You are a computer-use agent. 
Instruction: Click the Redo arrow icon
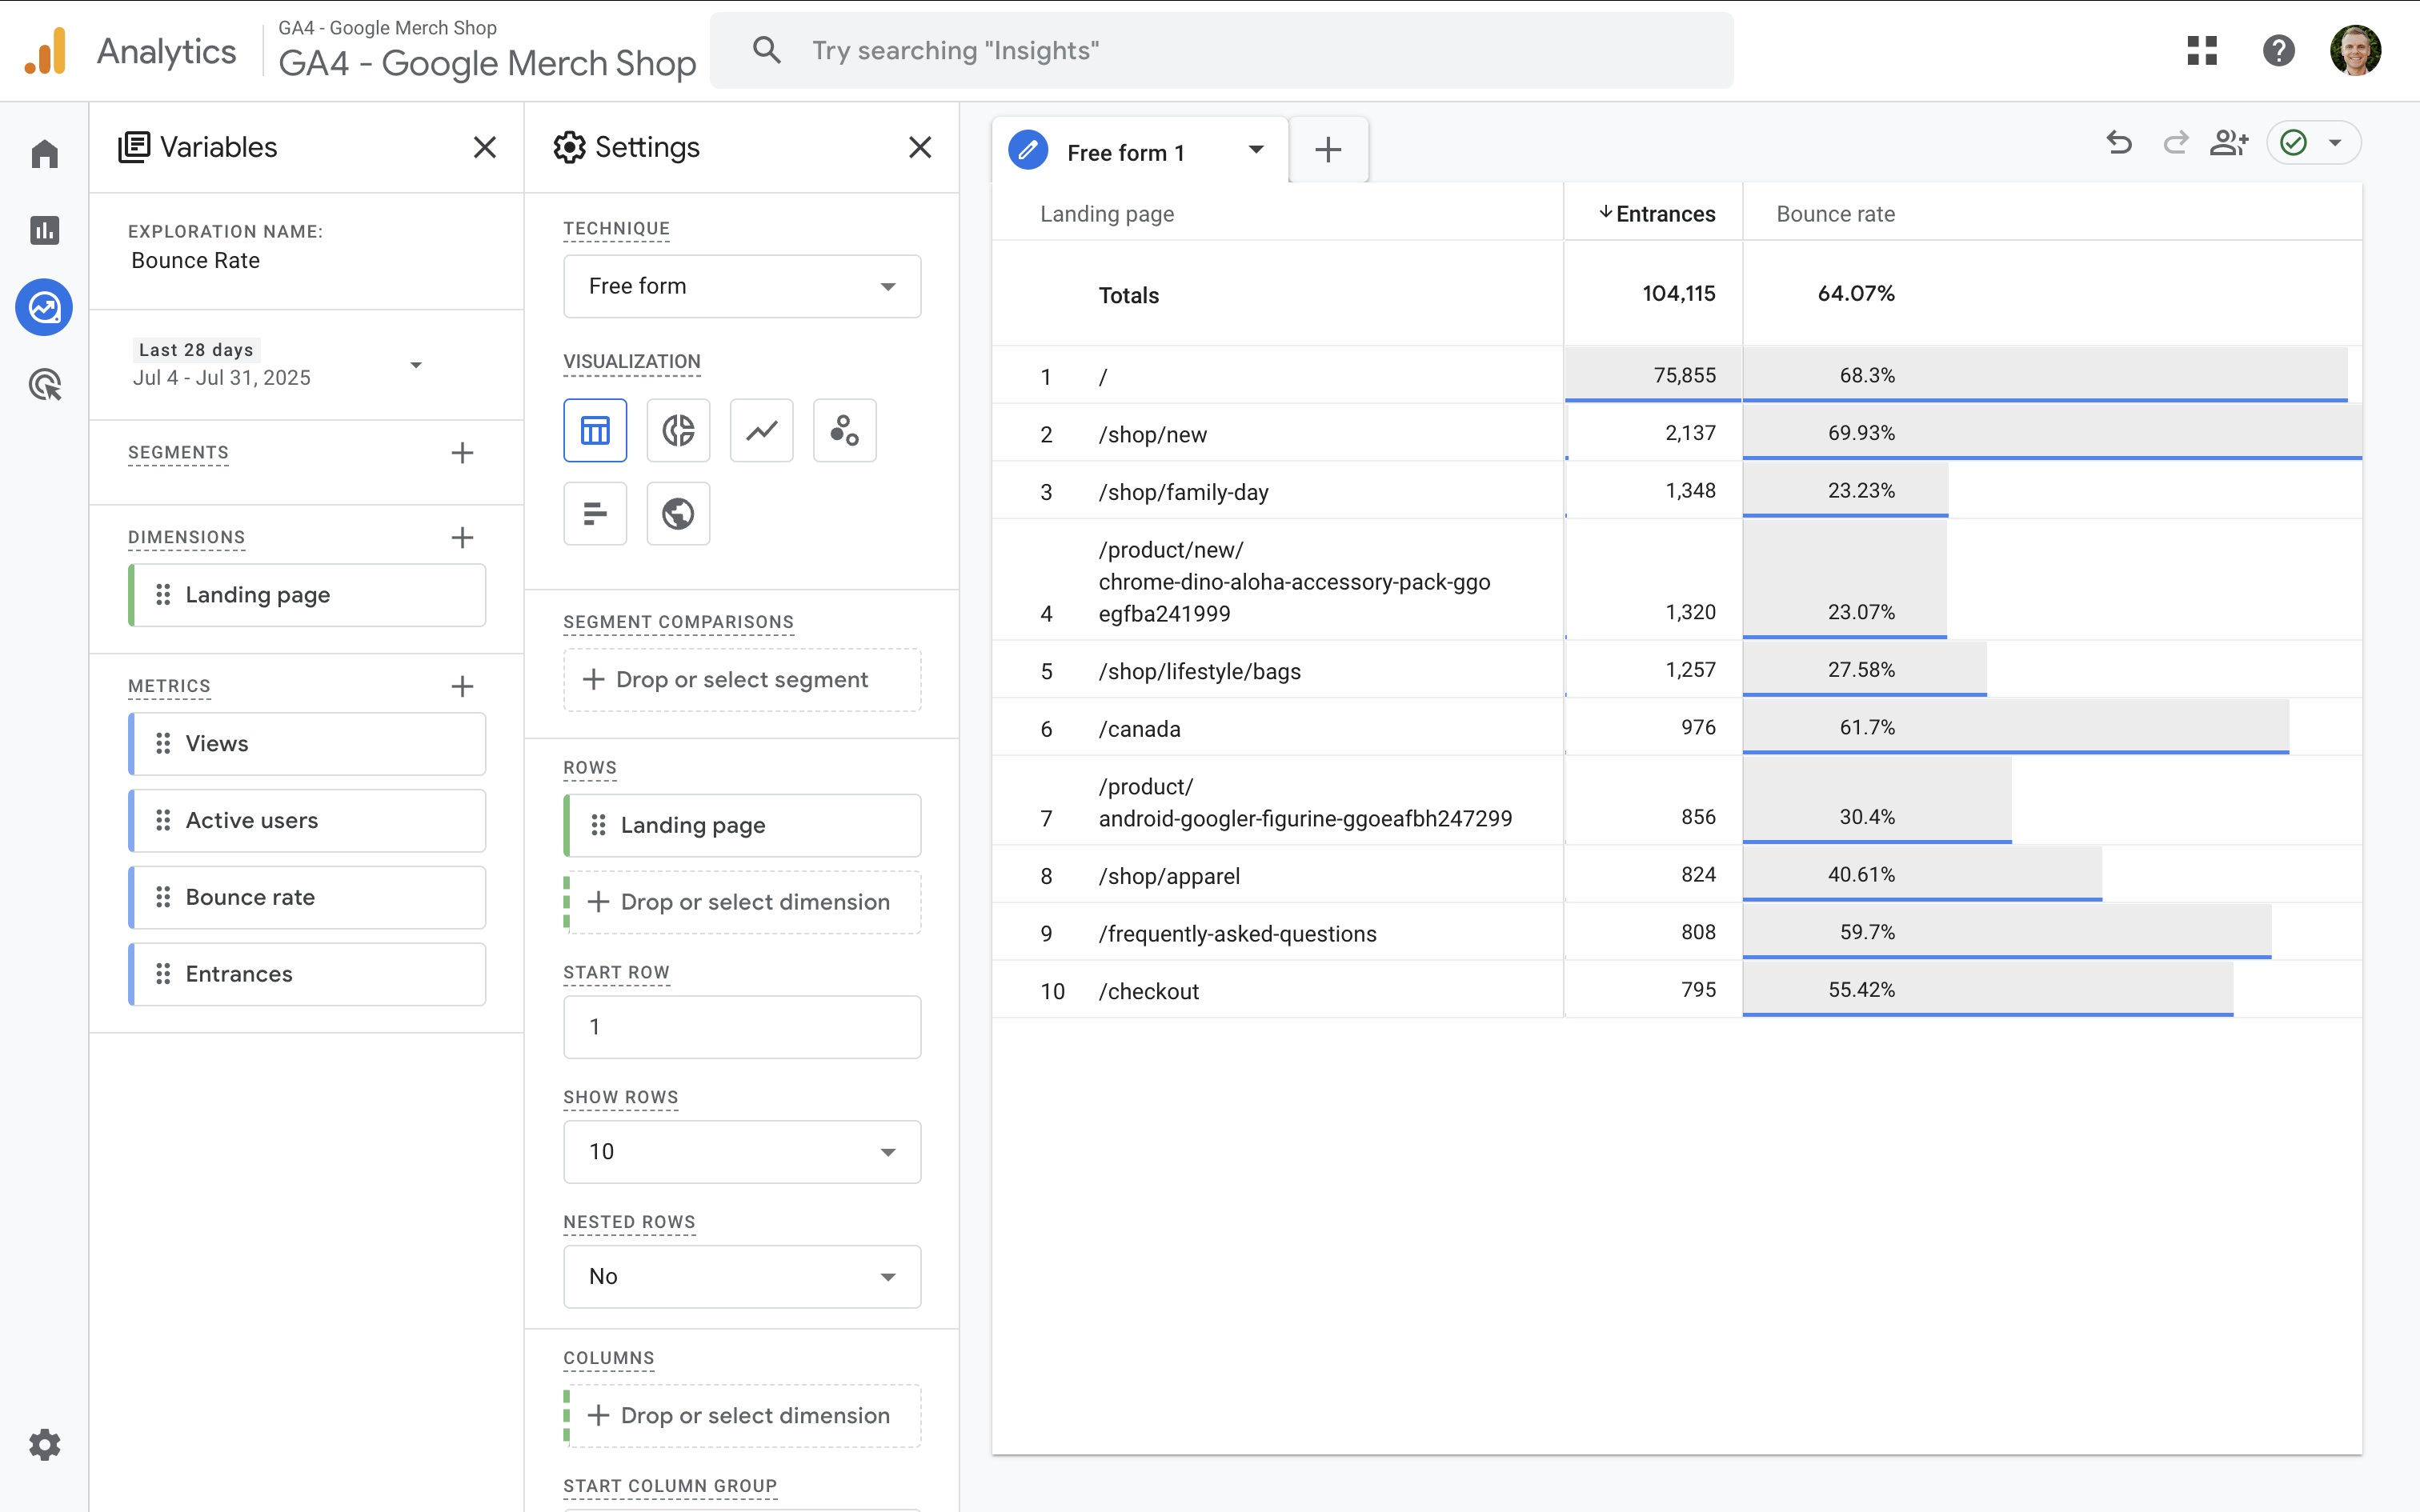pos(2175,143)
